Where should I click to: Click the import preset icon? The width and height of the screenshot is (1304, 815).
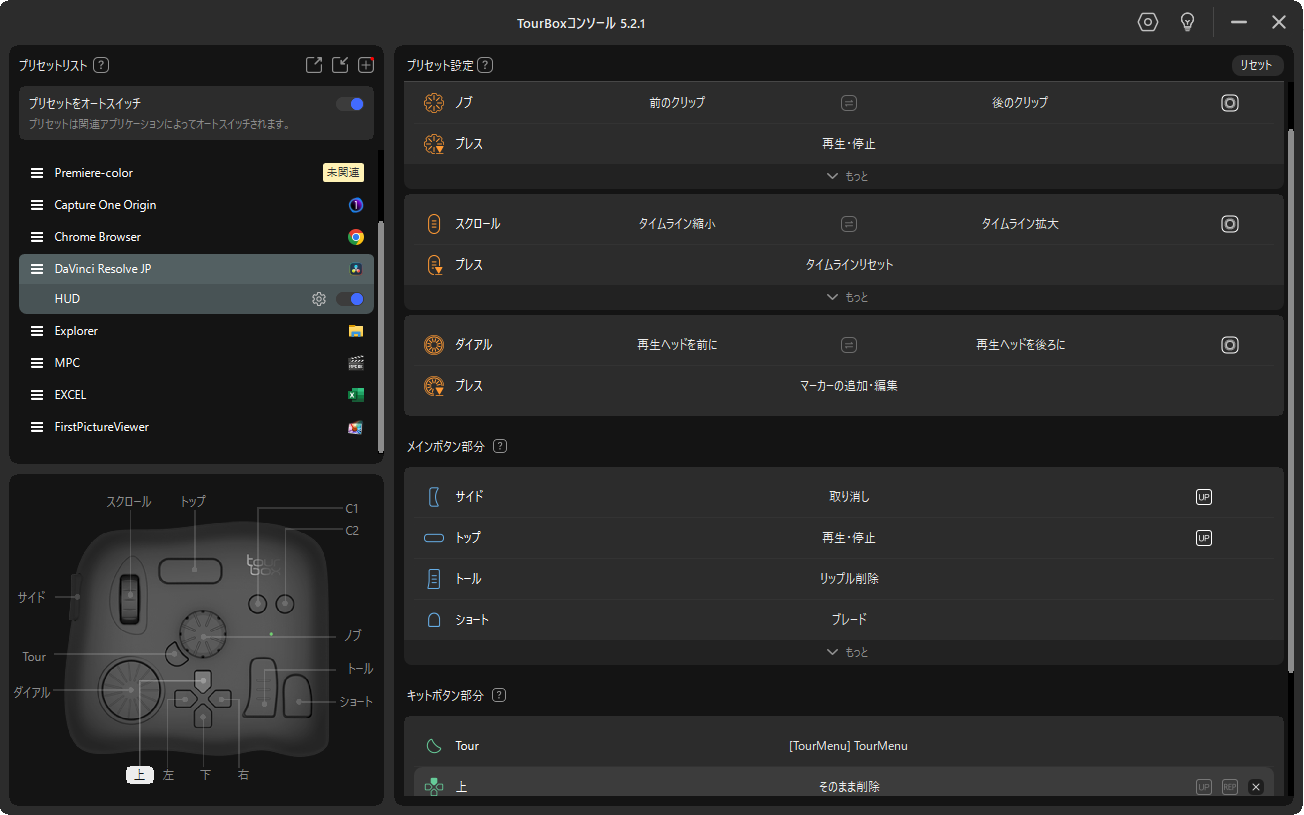point(340,65)
